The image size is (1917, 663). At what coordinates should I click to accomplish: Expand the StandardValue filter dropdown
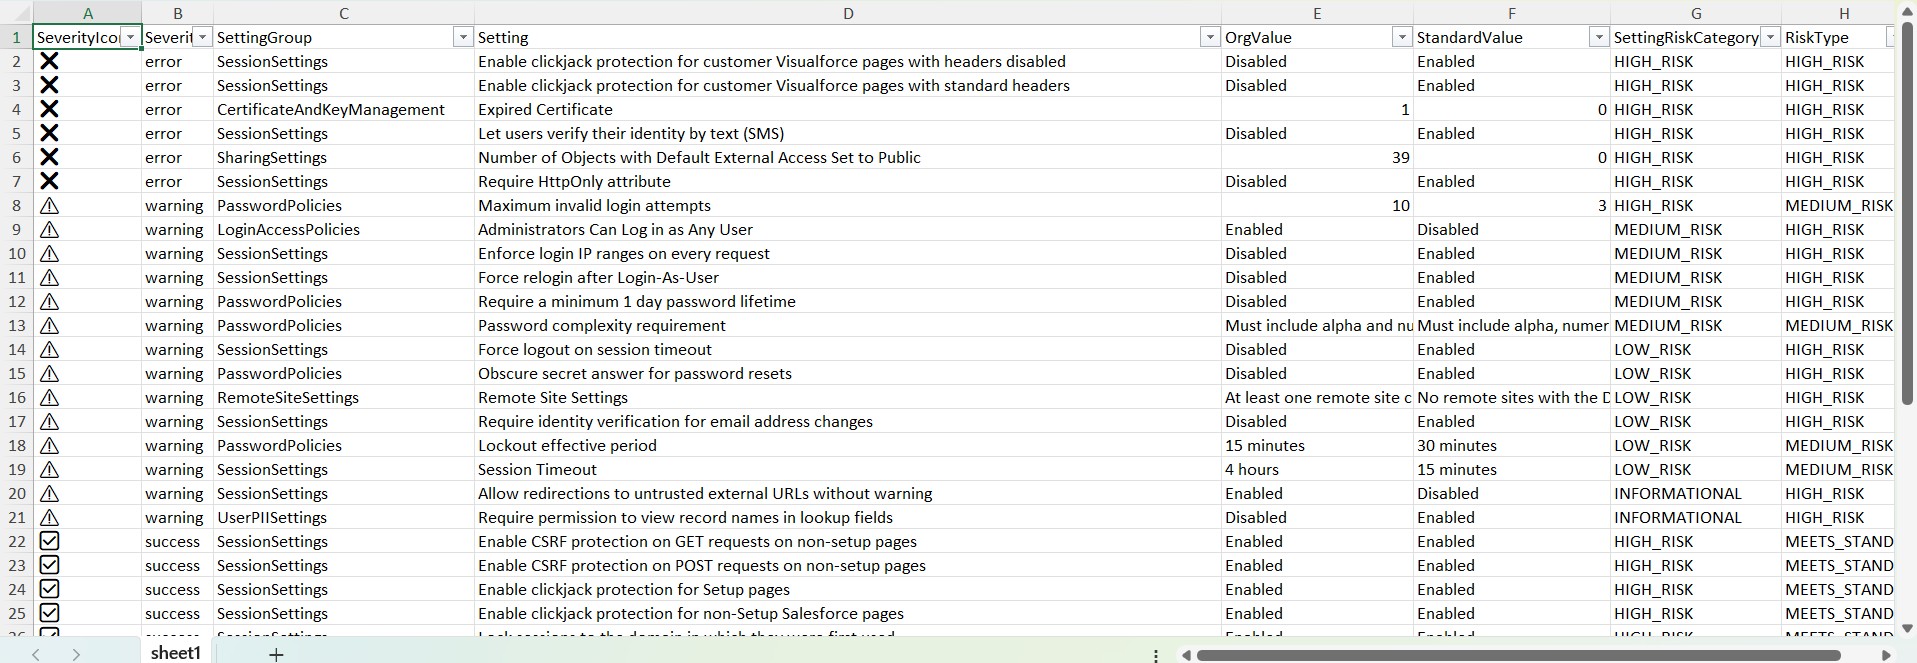[x=1598, y=37]
